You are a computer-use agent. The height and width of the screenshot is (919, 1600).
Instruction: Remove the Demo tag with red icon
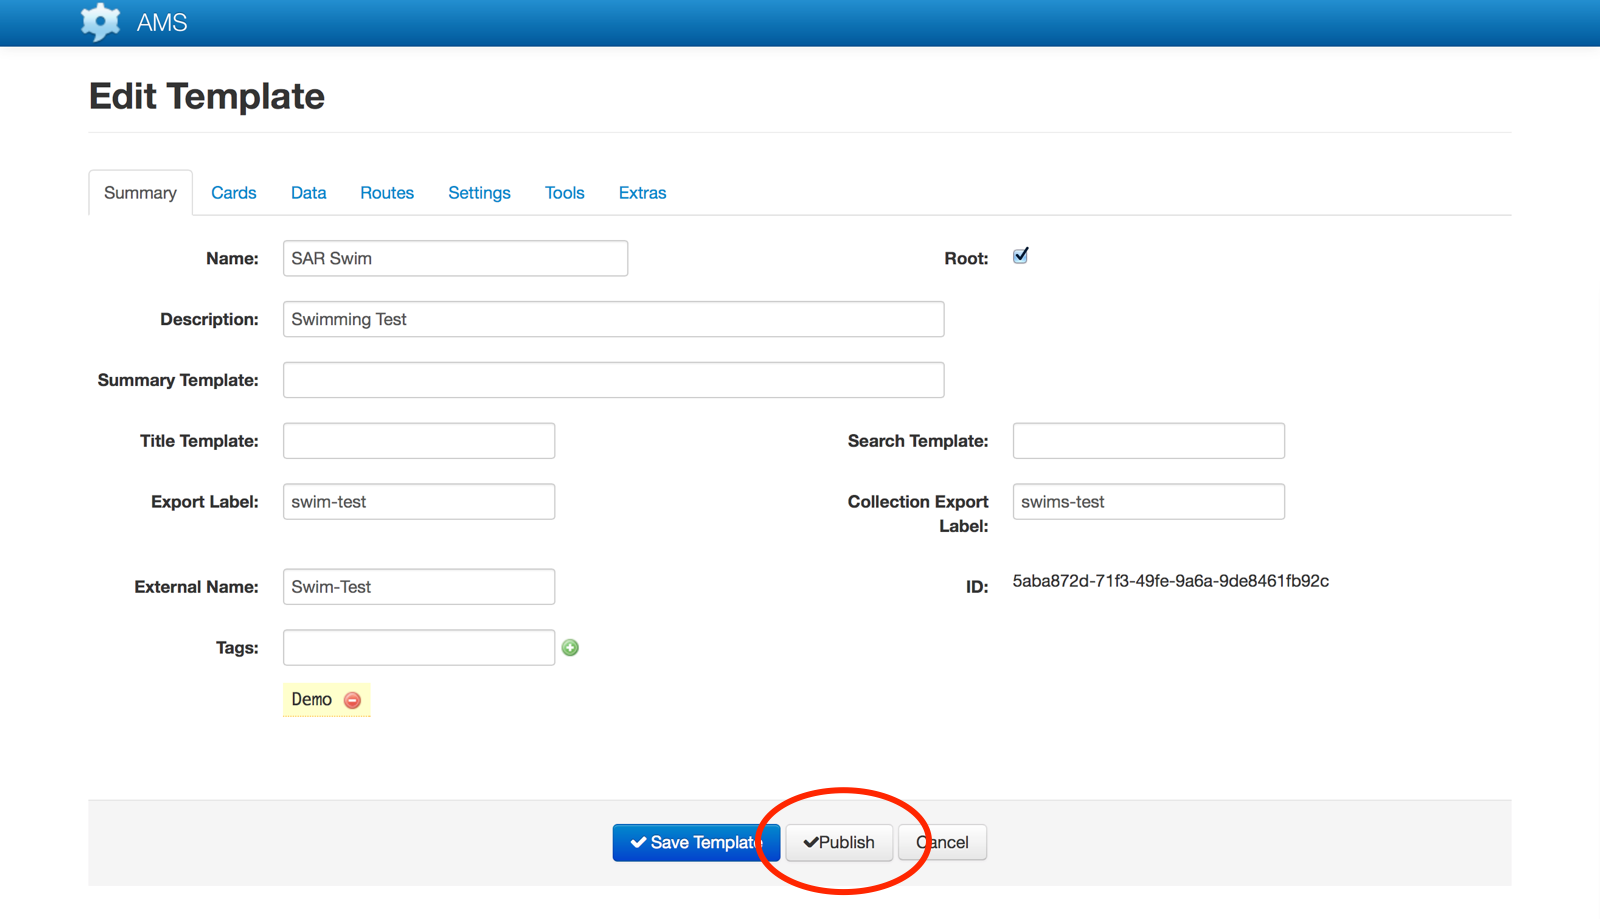point(352,700)
